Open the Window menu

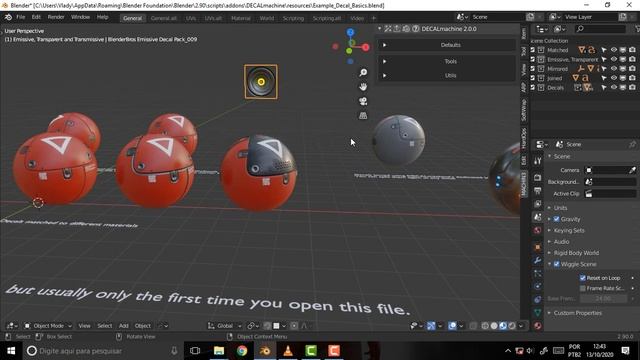(80, 17)
